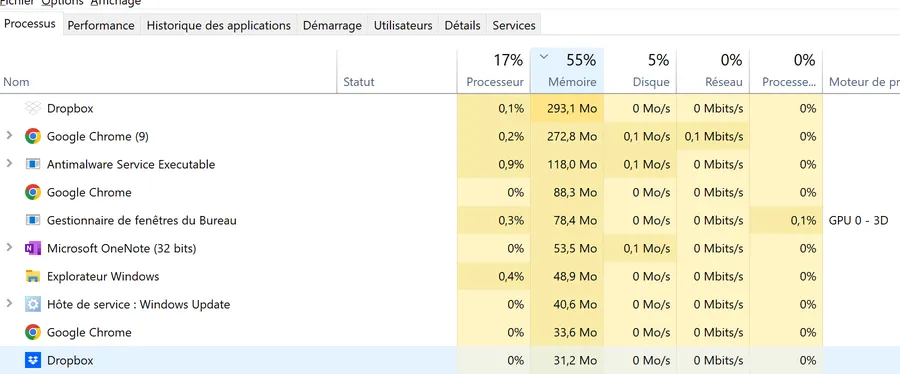The height and width of the screenshot is (374, 900).
Task: Expand Hôte de service : Windows Update
Action: pyautogui.click(x=9, y=303)
